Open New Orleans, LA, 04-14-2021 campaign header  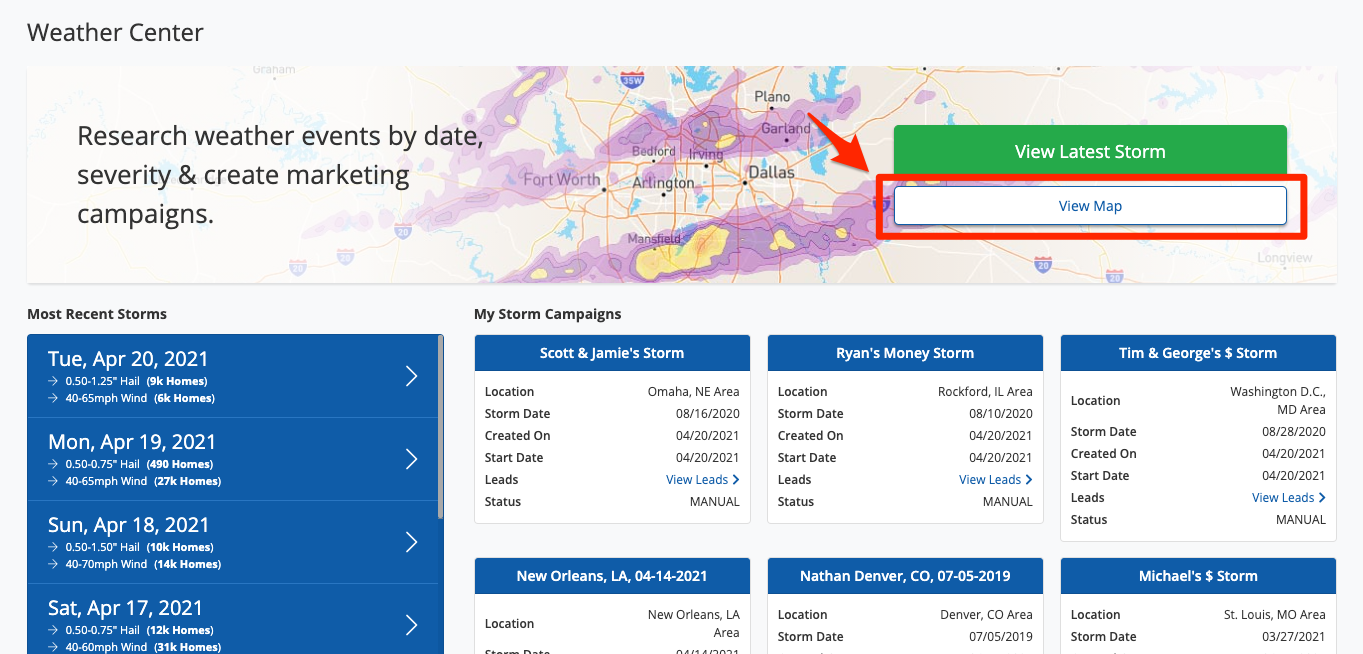pyautogui.click(x=612, y=576)
